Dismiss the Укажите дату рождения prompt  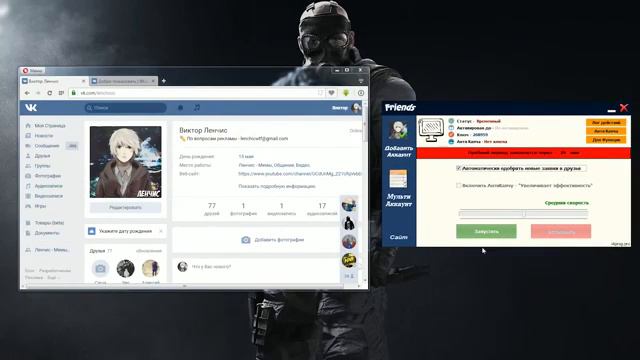click(x=161, y=231)
